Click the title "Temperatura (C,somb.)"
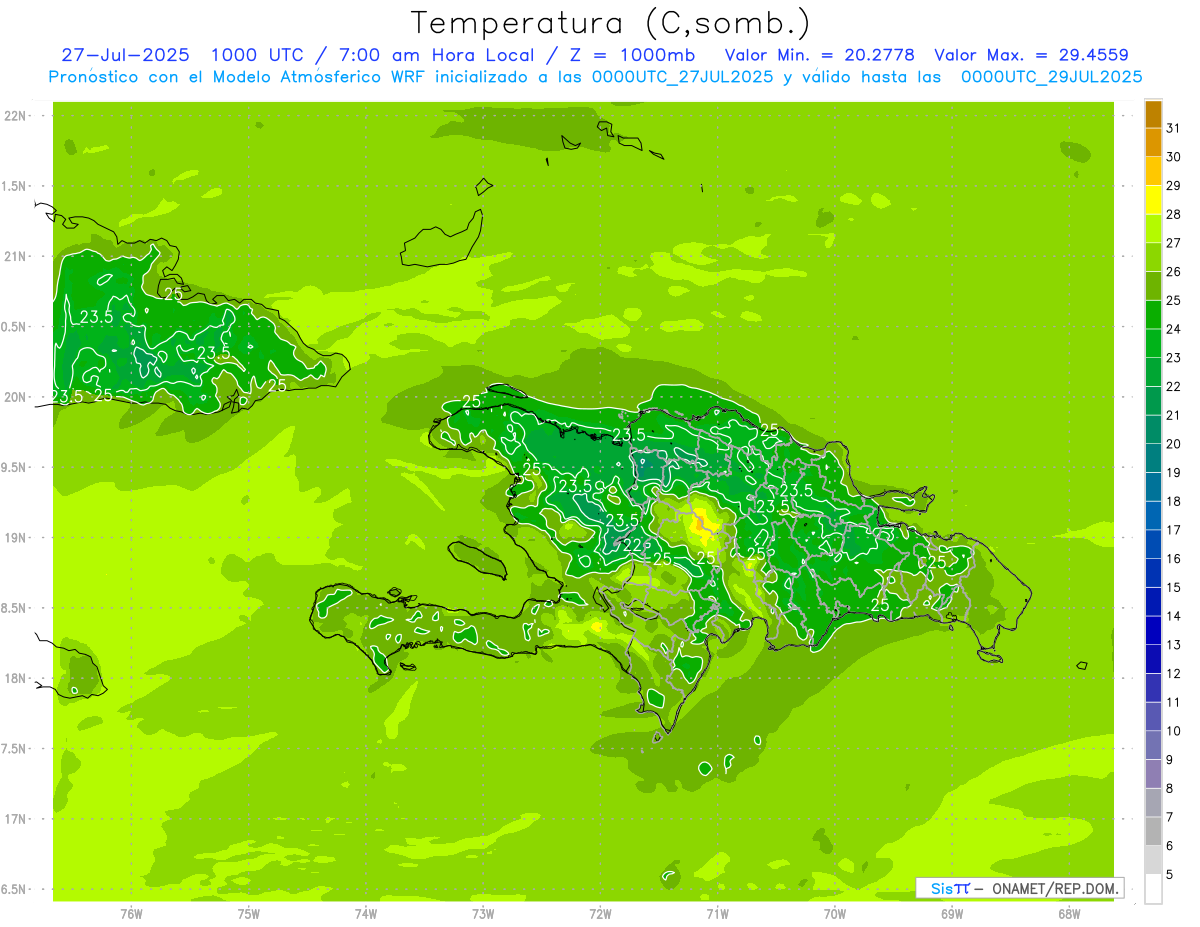Image resolution: width=1200 pixels, height=927 pixels. point(610,22)
